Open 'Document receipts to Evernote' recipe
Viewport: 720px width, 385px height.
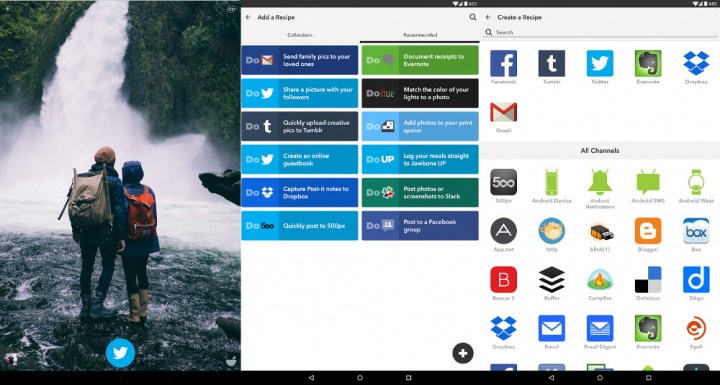point(420,60)
